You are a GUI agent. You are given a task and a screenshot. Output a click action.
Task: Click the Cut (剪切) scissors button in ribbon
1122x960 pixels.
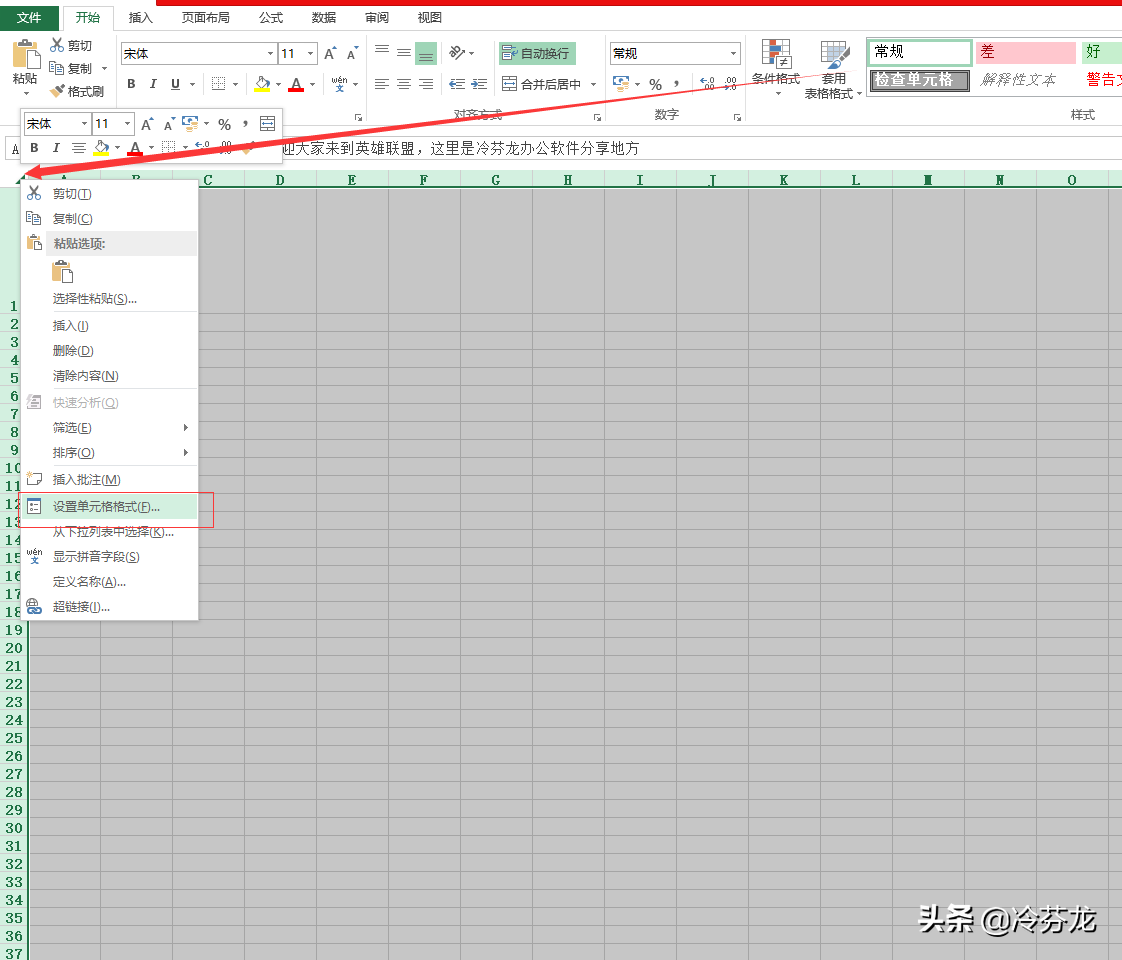[70, 45]
